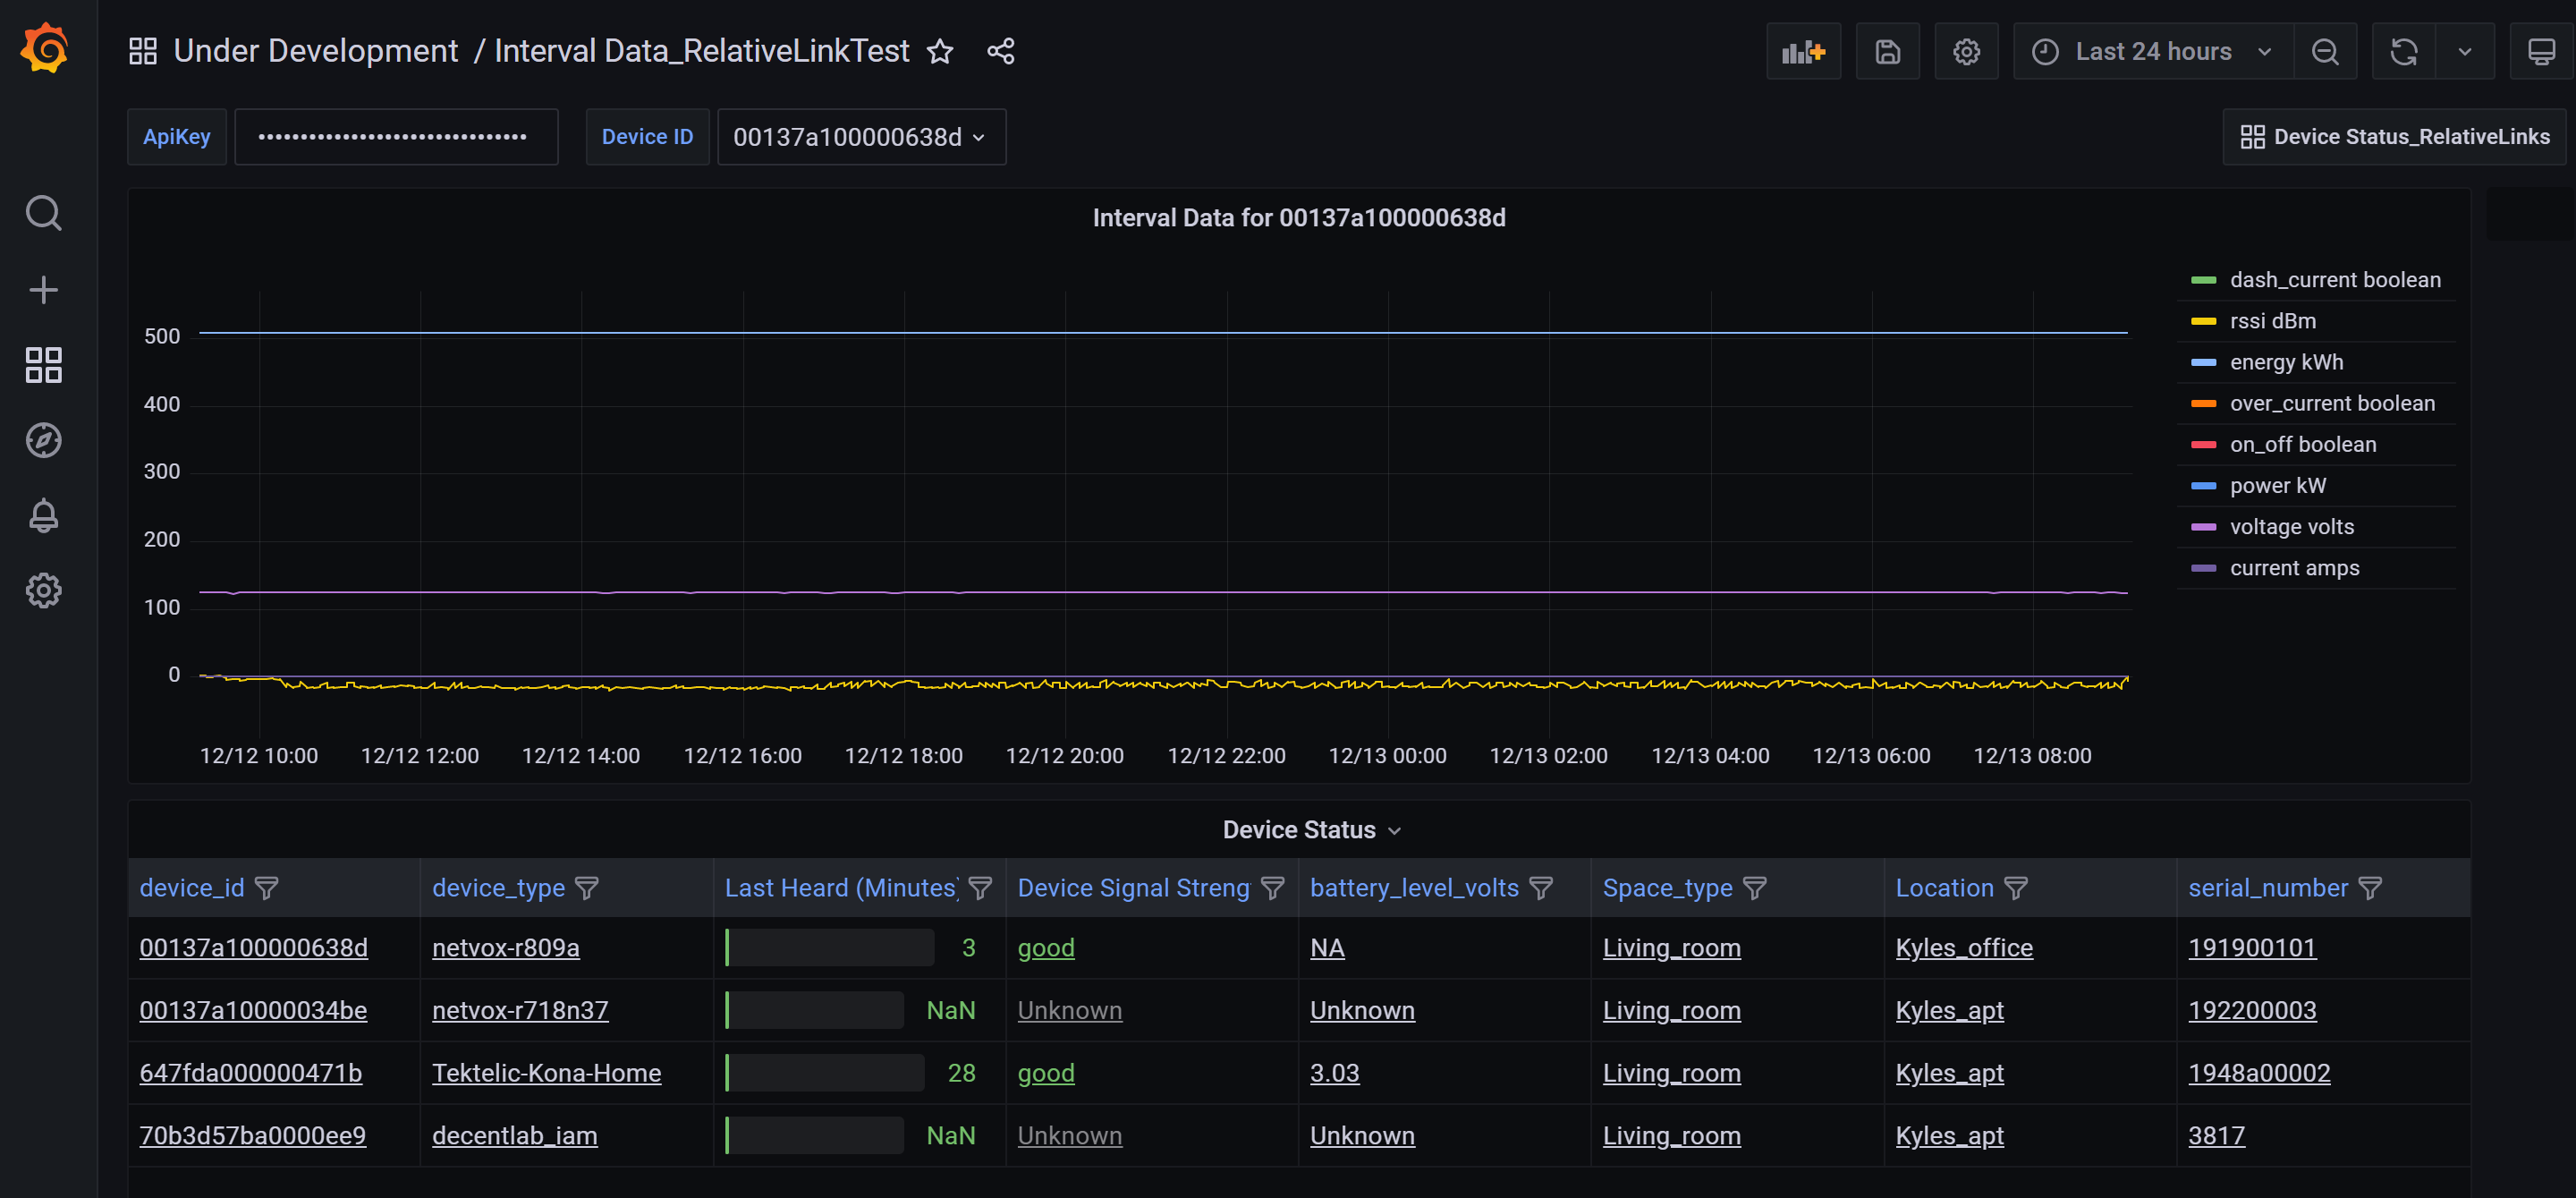Image resolution: width=2576 pixels, height=1198 pixels.
Task: Cycle view mode with monitor icon
Action: (x=2540, y=52)
